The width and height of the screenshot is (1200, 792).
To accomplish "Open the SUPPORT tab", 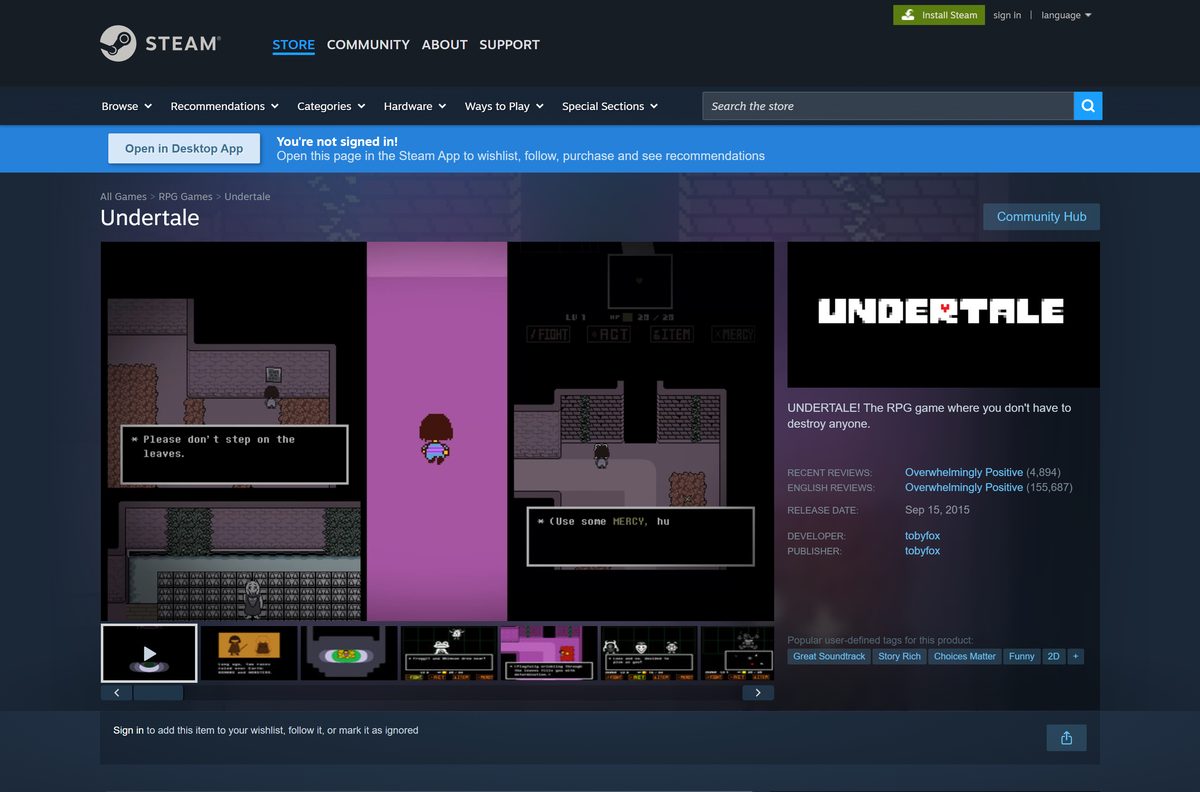I will pos(509,44).
